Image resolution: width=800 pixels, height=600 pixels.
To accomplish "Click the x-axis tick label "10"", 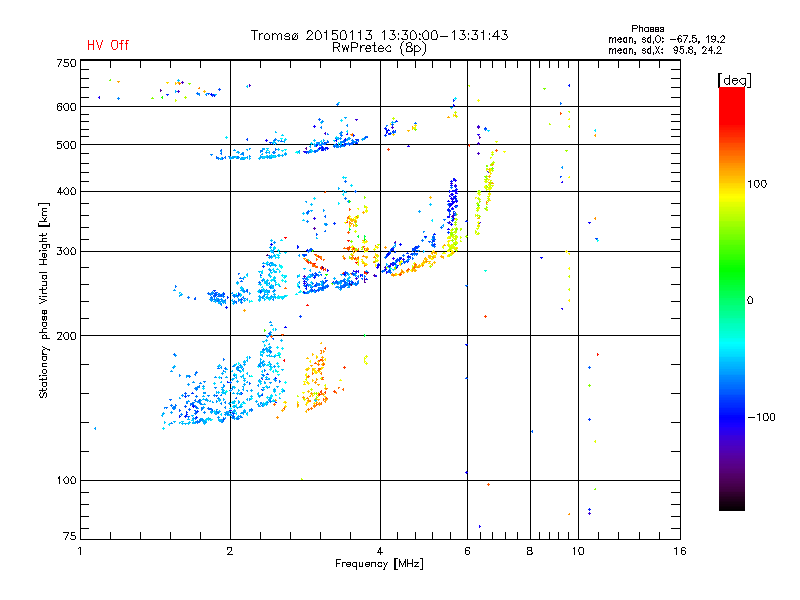I will [578, 551].
